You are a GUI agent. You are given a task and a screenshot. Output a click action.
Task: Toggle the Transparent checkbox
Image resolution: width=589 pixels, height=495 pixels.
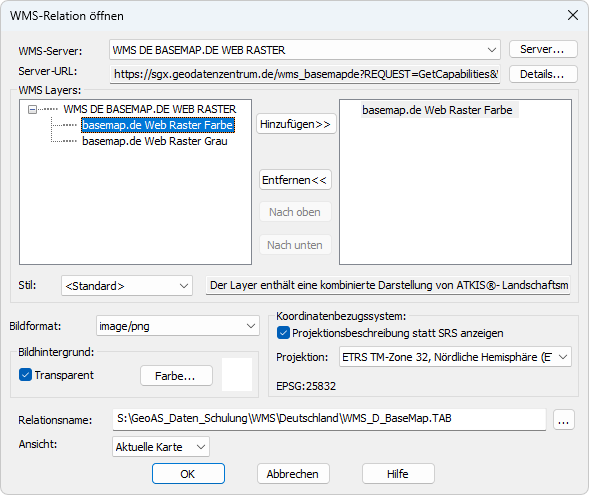pyautogui.click(x=25, y=375)
